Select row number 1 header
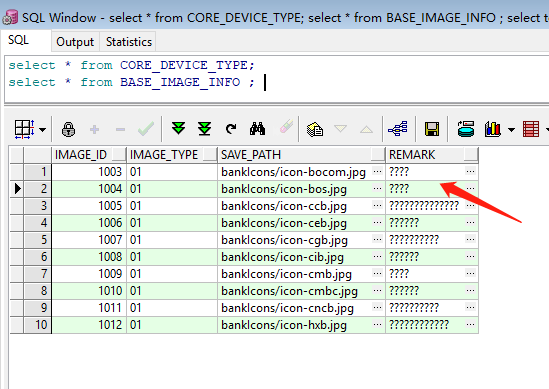549x389 pixels. [37, 172]
